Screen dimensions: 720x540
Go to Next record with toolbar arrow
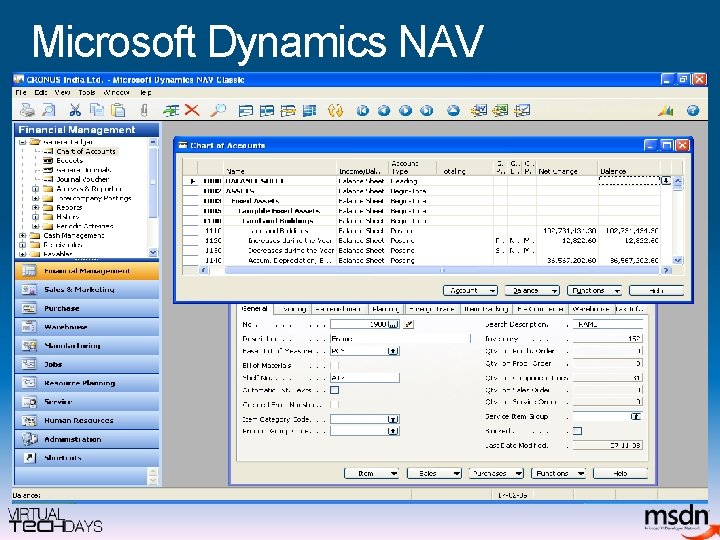coord(405,110)
